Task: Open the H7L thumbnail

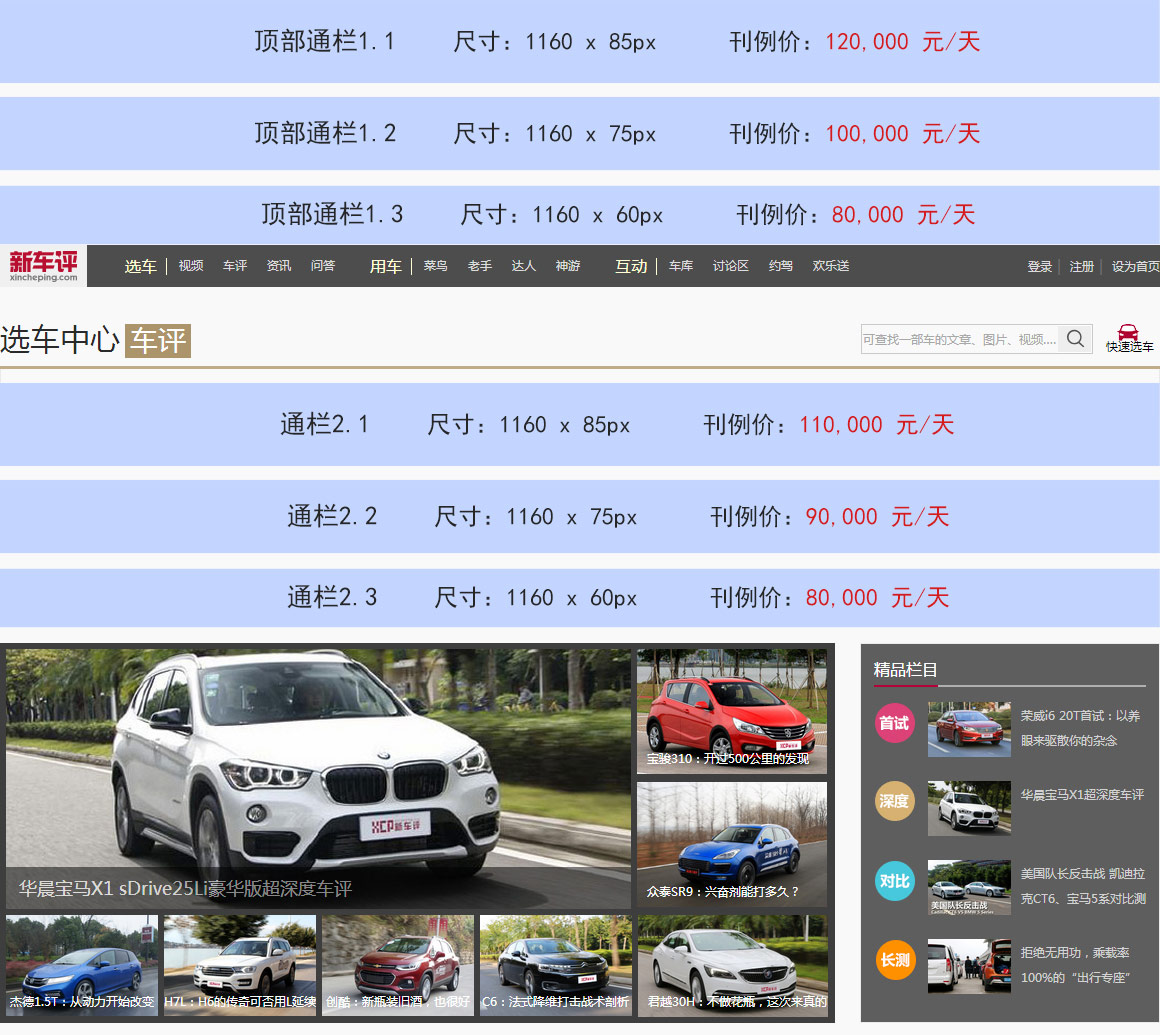Action: pyautogui.click(x=240, y=965)
